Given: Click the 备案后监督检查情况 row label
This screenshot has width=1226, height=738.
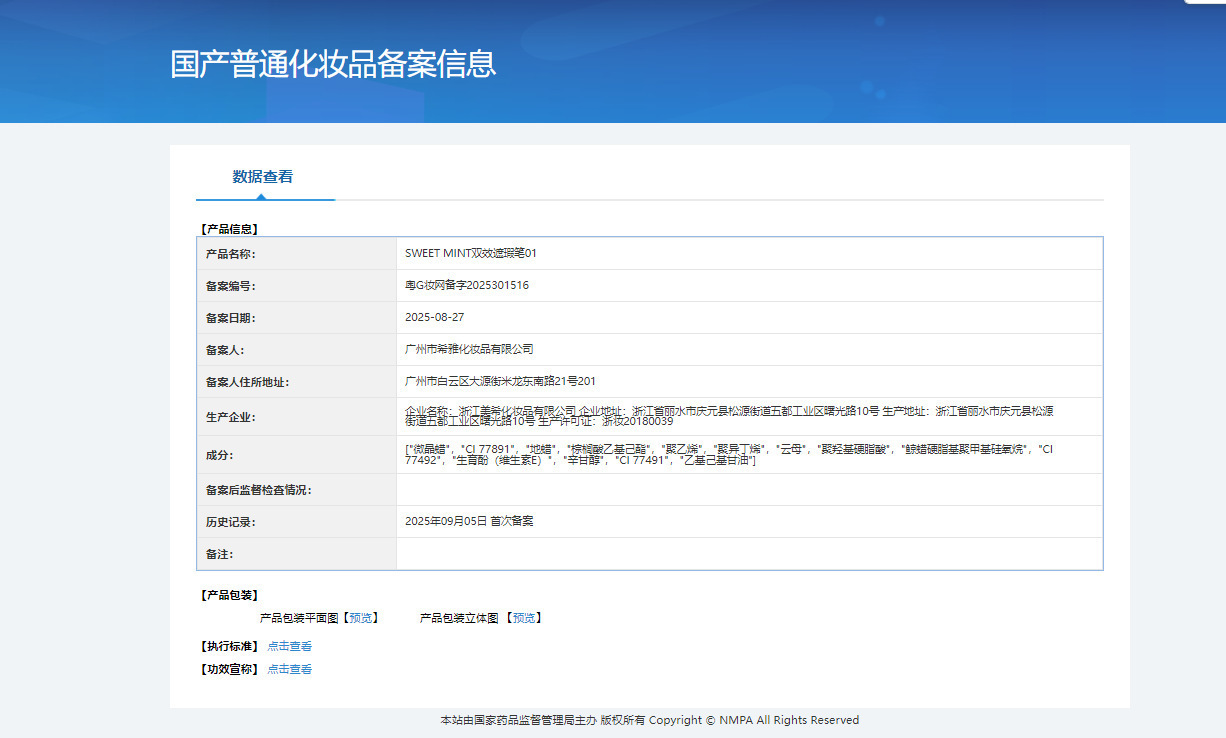Looking at the screenshot, I should (x=297, y=490).
